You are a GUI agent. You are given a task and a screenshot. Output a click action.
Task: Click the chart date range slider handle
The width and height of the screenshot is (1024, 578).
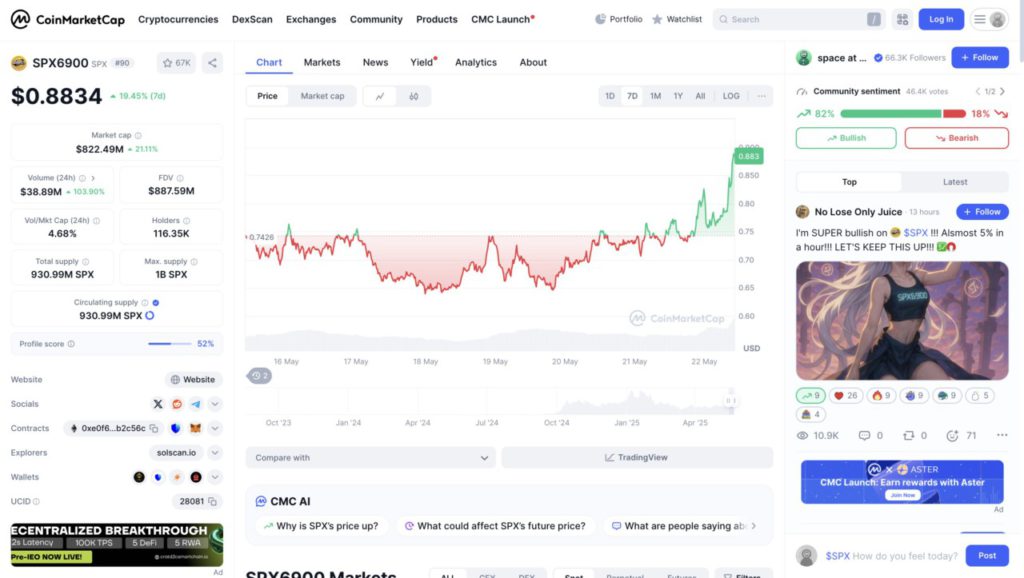tap(730, 400)
